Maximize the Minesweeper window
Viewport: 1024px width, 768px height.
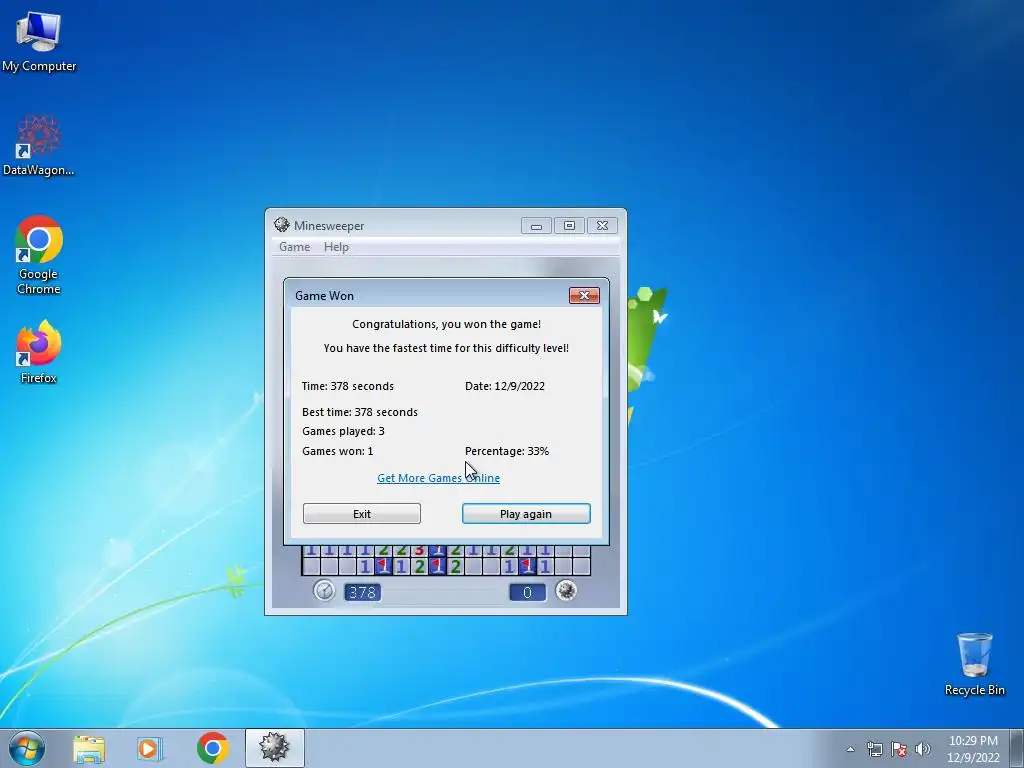[569, 226]
